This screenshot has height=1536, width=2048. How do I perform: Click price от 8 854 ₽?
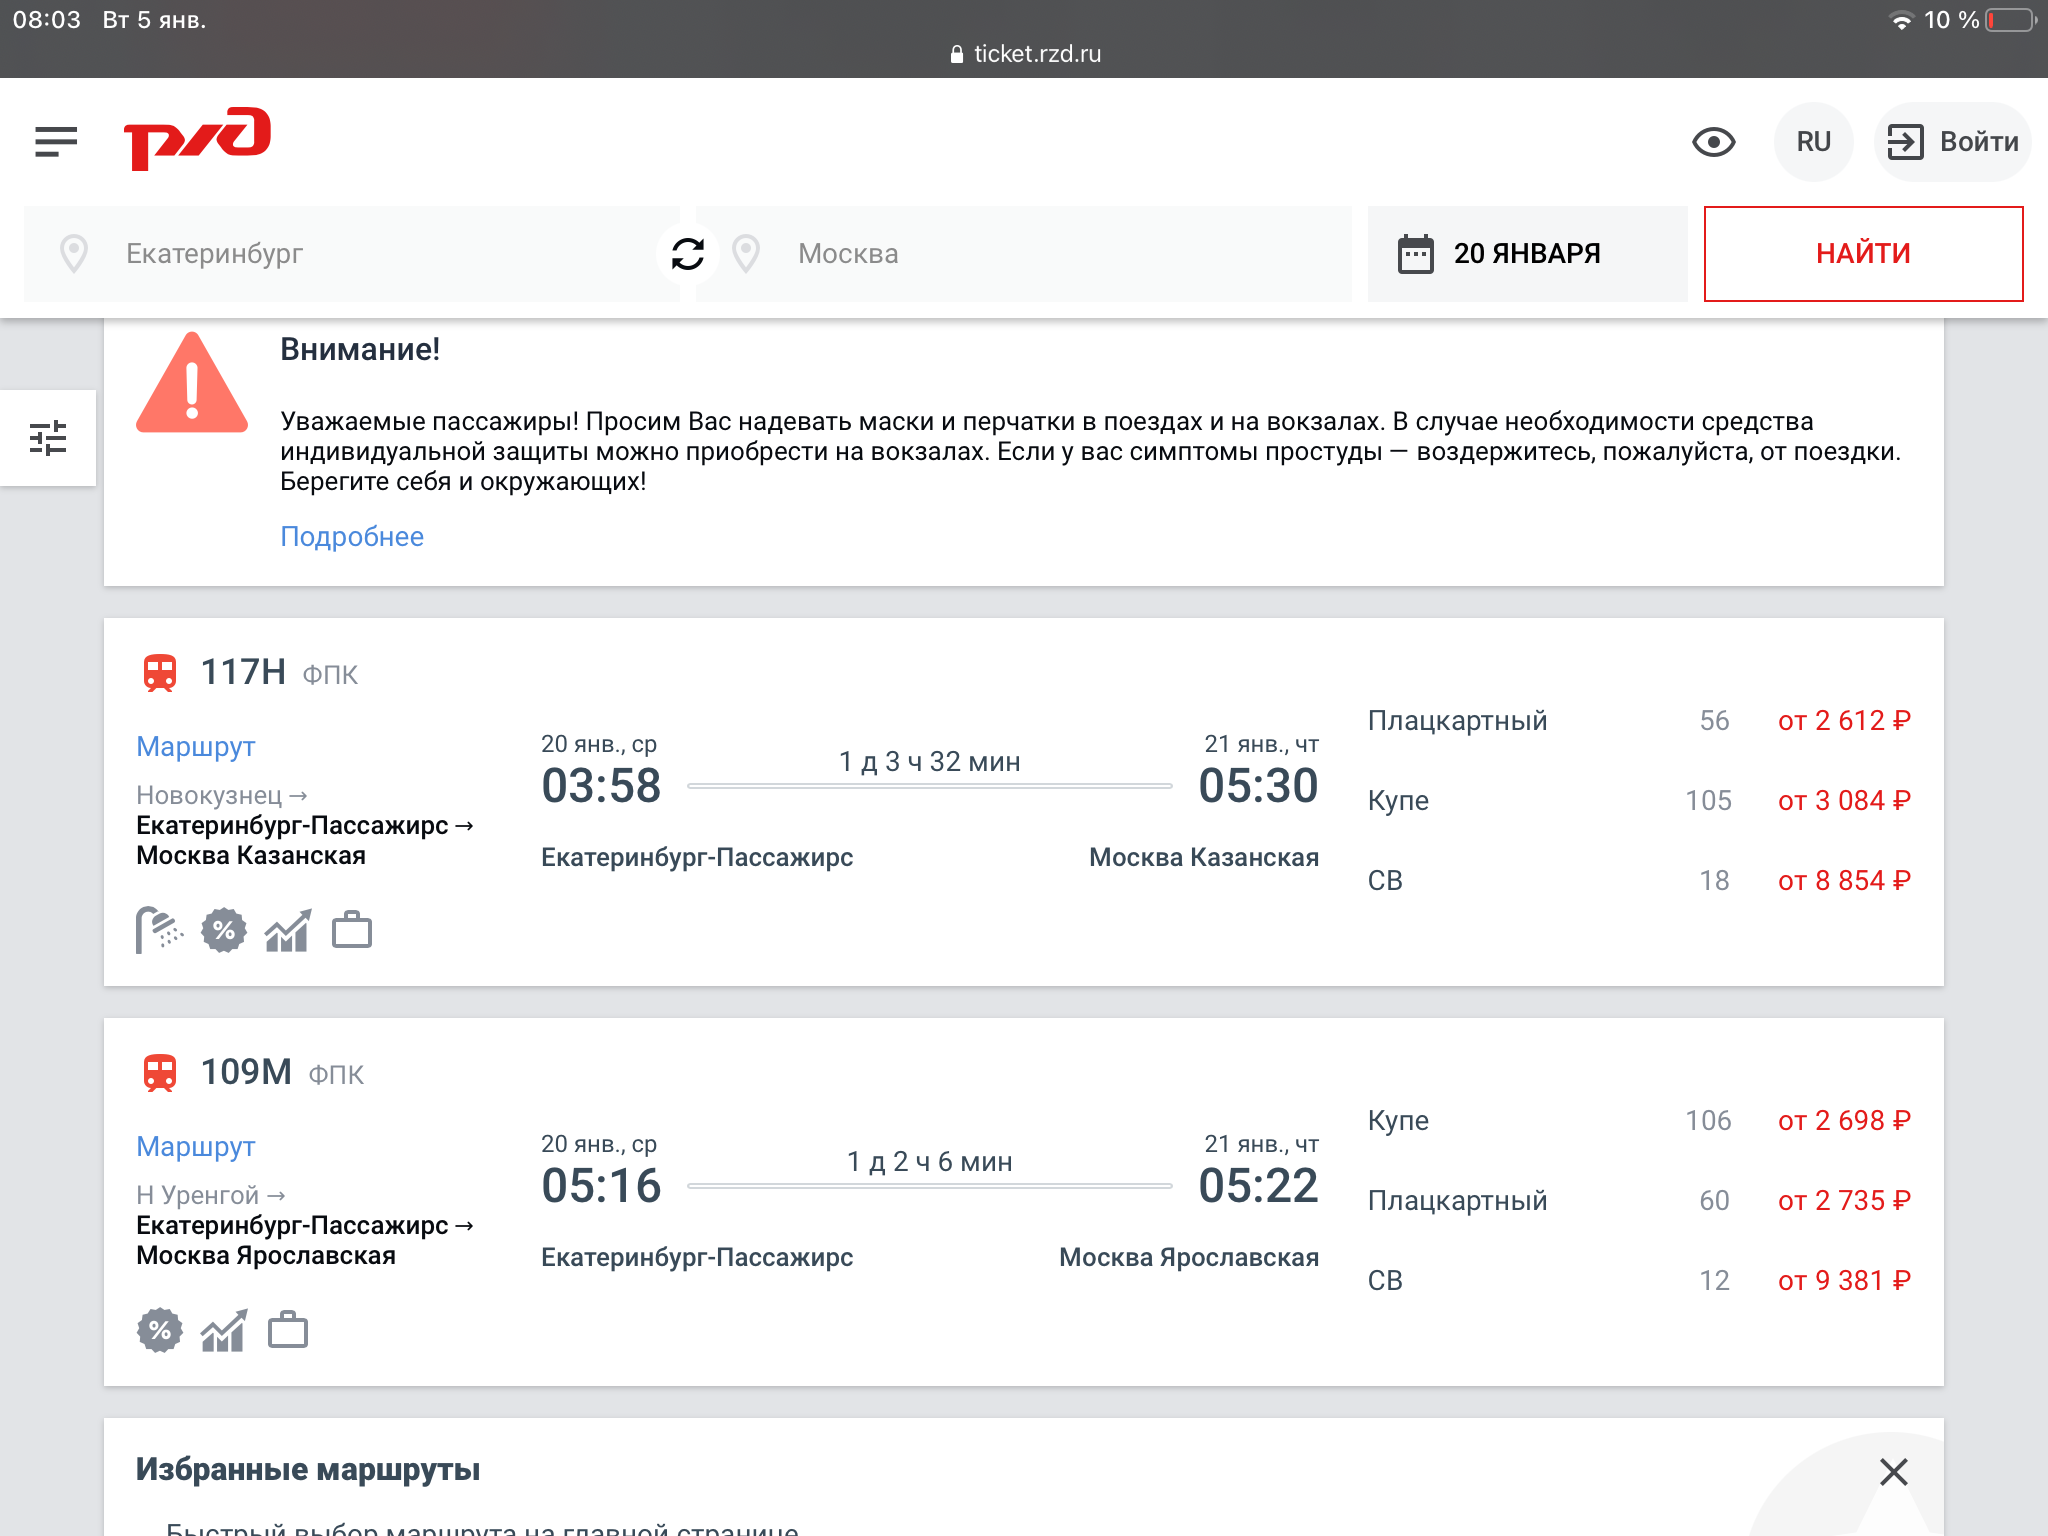click(x=1844, y=881)
